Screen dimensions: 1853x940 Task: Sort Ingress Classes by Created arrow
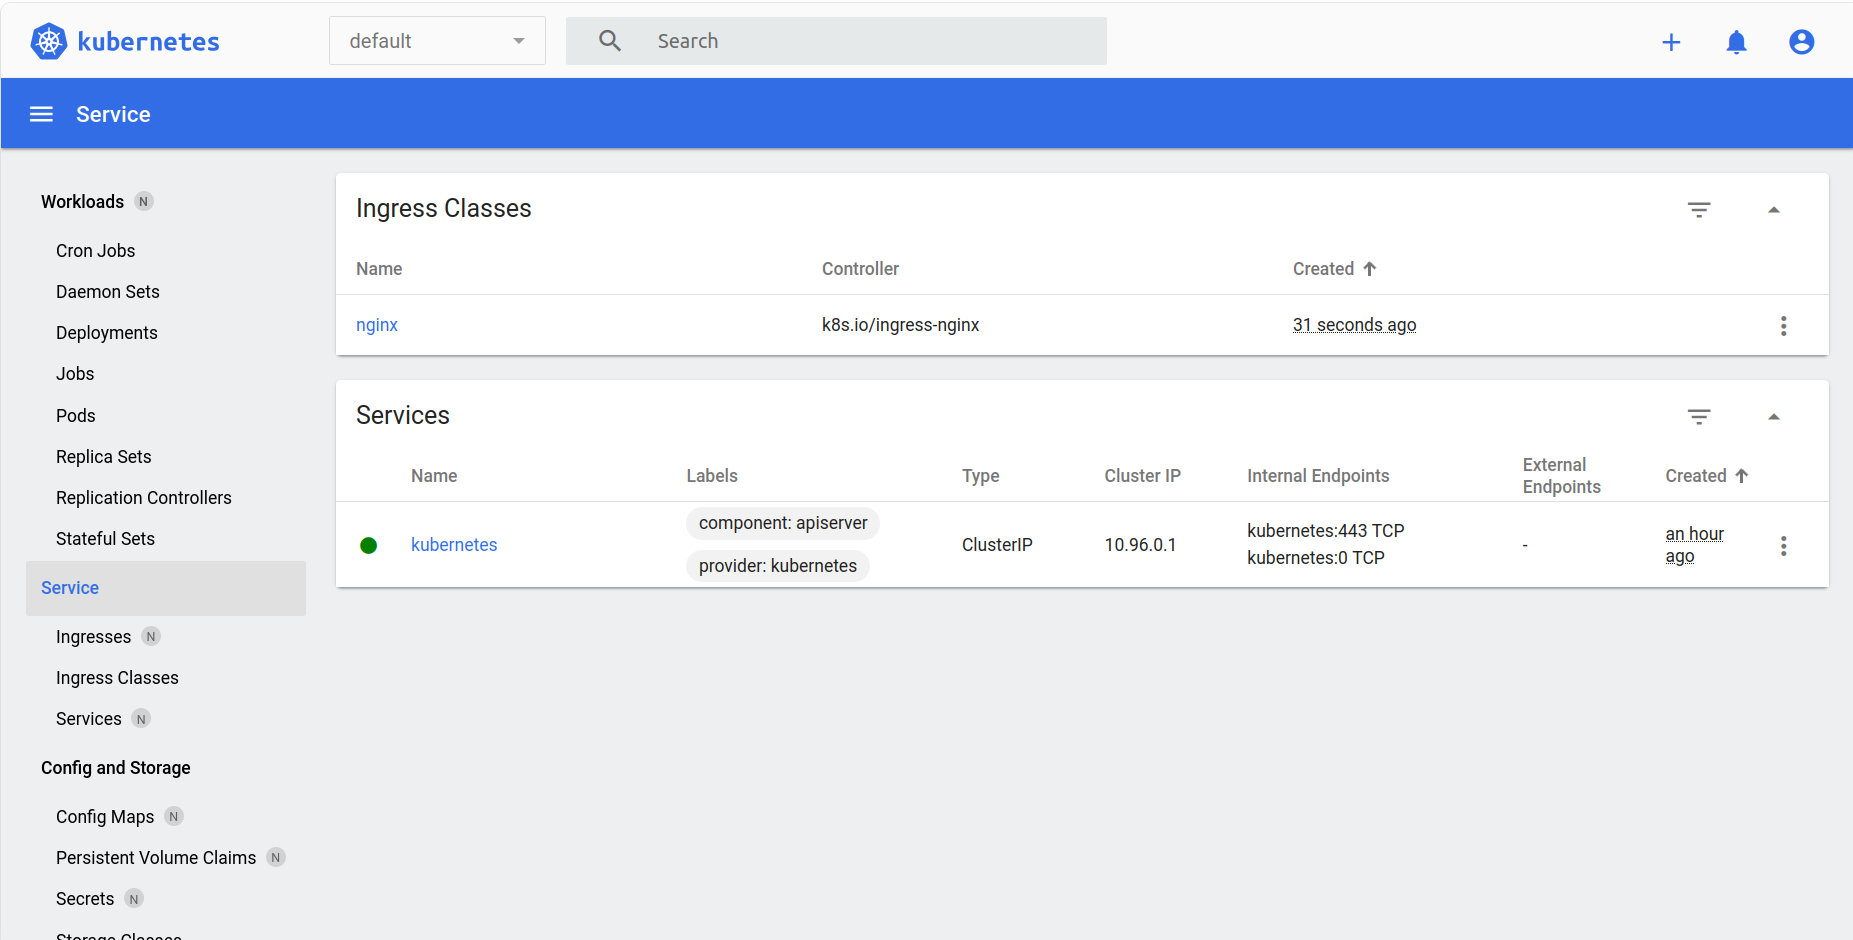click(x=1370, y=269)
